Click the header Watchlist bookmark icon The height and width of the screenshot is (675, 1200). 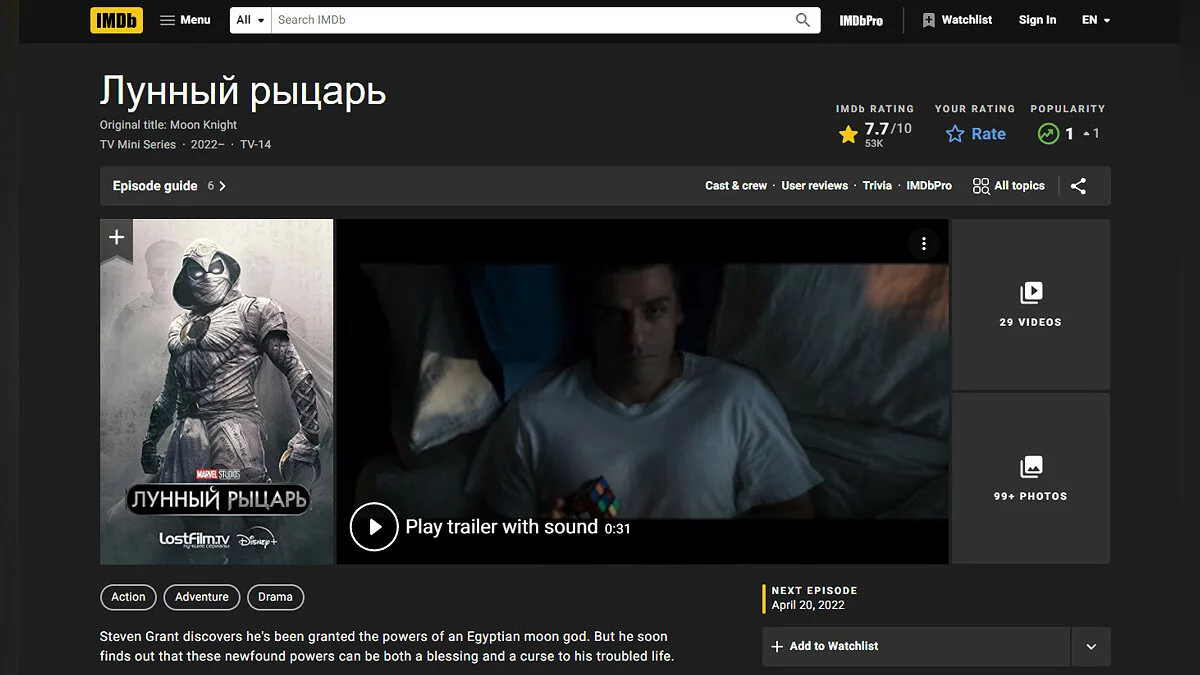(x=929, y=20)
